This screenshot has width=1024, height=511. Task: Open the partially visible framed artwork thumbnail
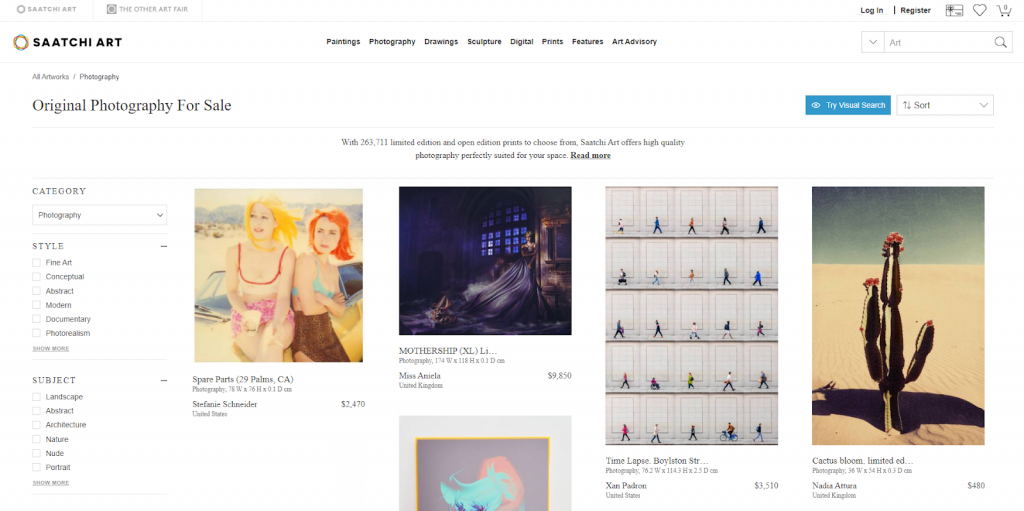click(x=485, y=463)
